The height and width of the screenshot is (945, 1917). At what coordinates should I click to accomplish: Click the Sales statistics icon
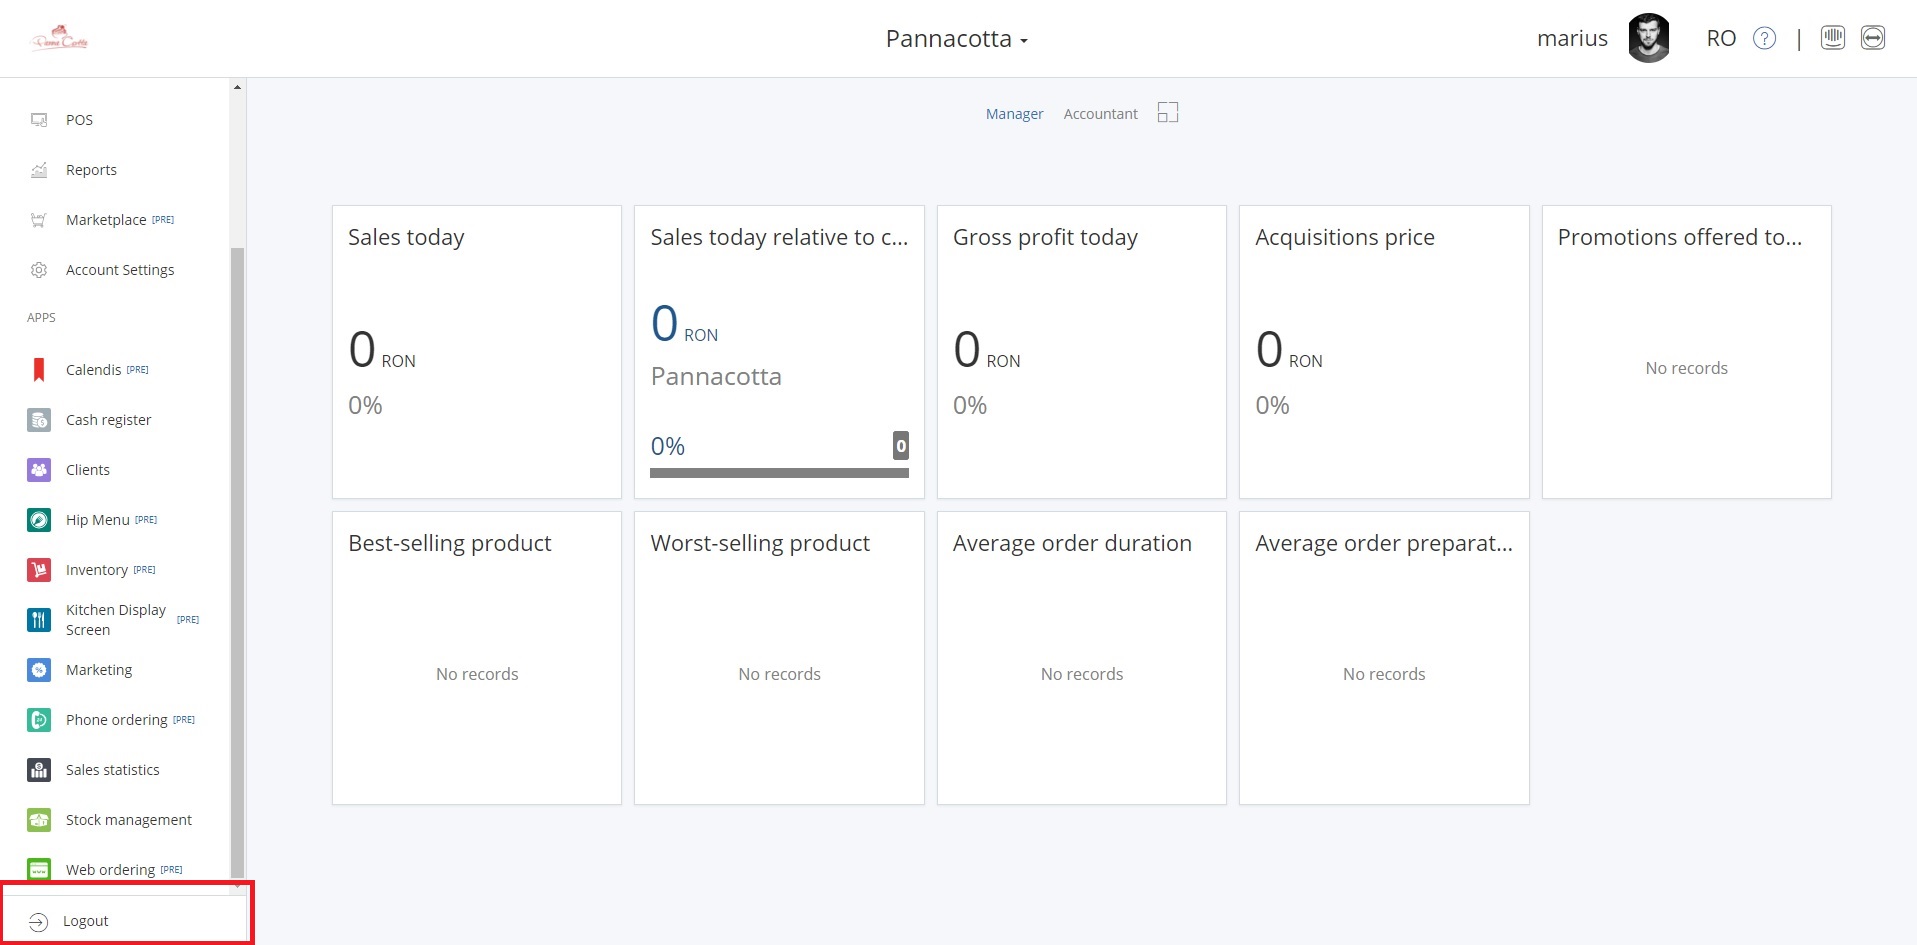click(39, 770)
